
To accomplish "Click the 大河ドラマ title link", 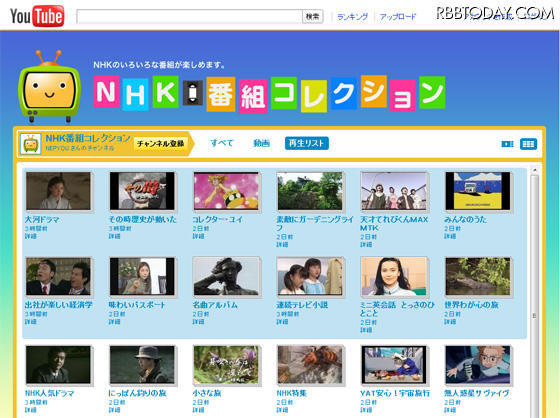I will coord(42,219).
